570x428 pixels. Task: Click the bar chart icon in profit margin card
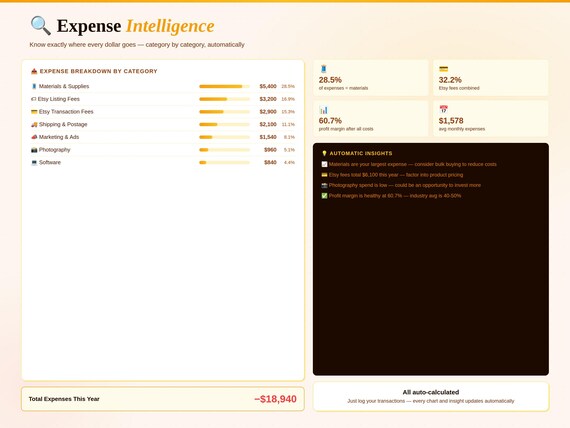[x=324, y=110]
